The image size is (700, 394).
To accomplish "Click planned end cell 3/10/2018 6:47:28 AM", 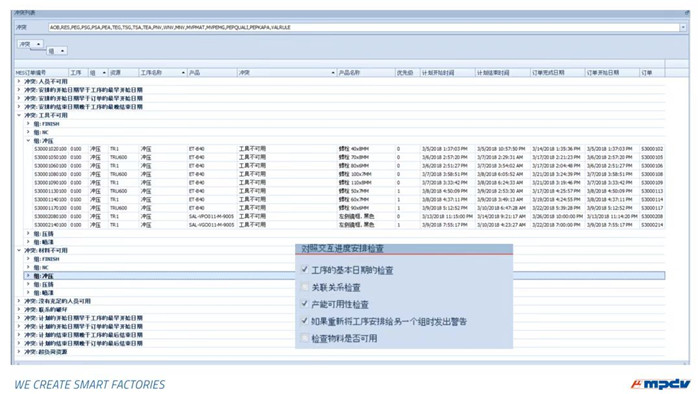I will (502, 208).
